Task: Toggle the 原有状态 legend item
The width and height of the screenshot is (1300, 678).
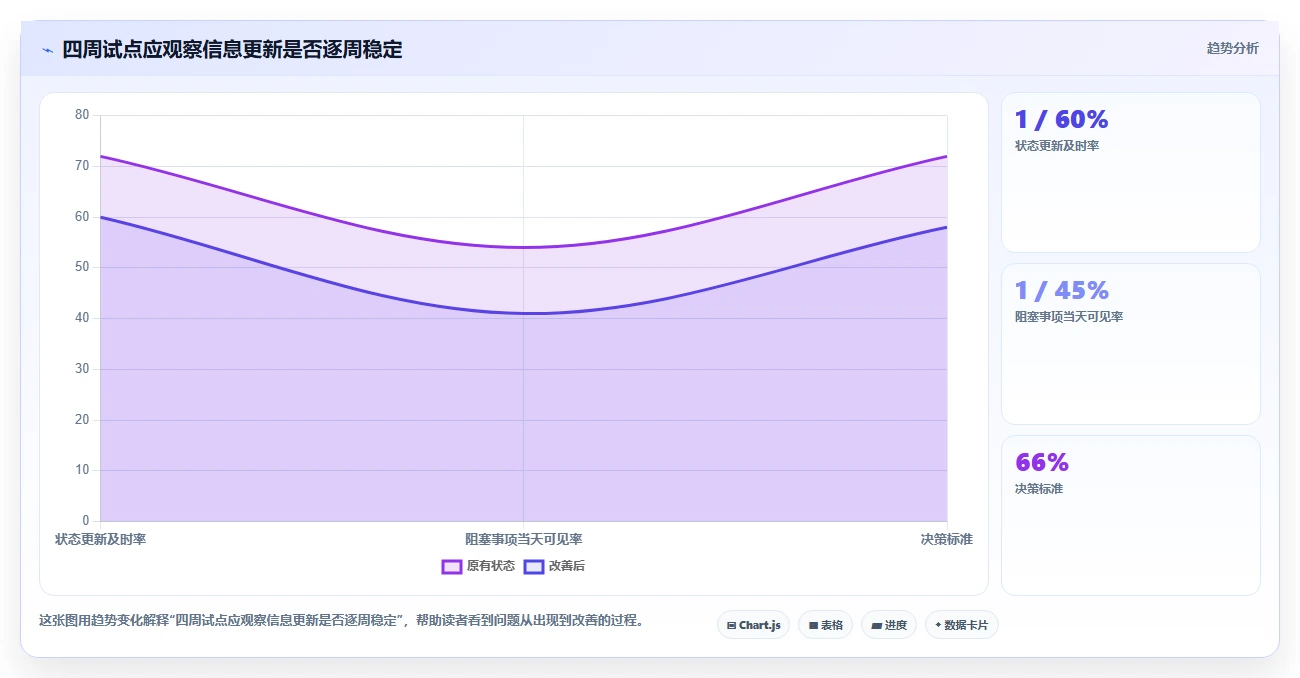Action: coord(478,566)
